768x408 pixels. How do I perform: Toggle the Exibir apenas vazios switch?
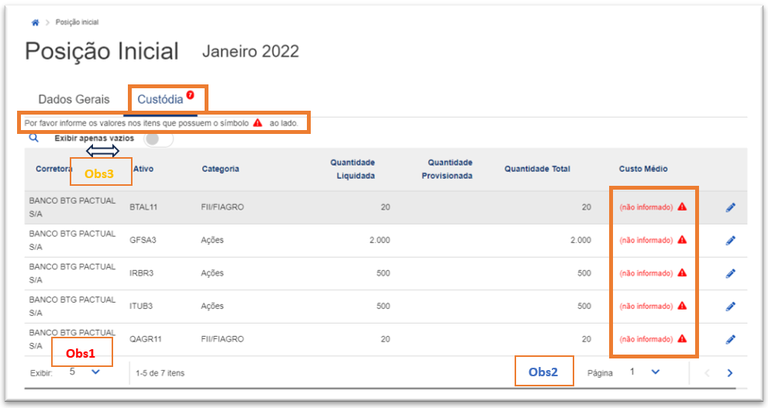pos(158,139)
